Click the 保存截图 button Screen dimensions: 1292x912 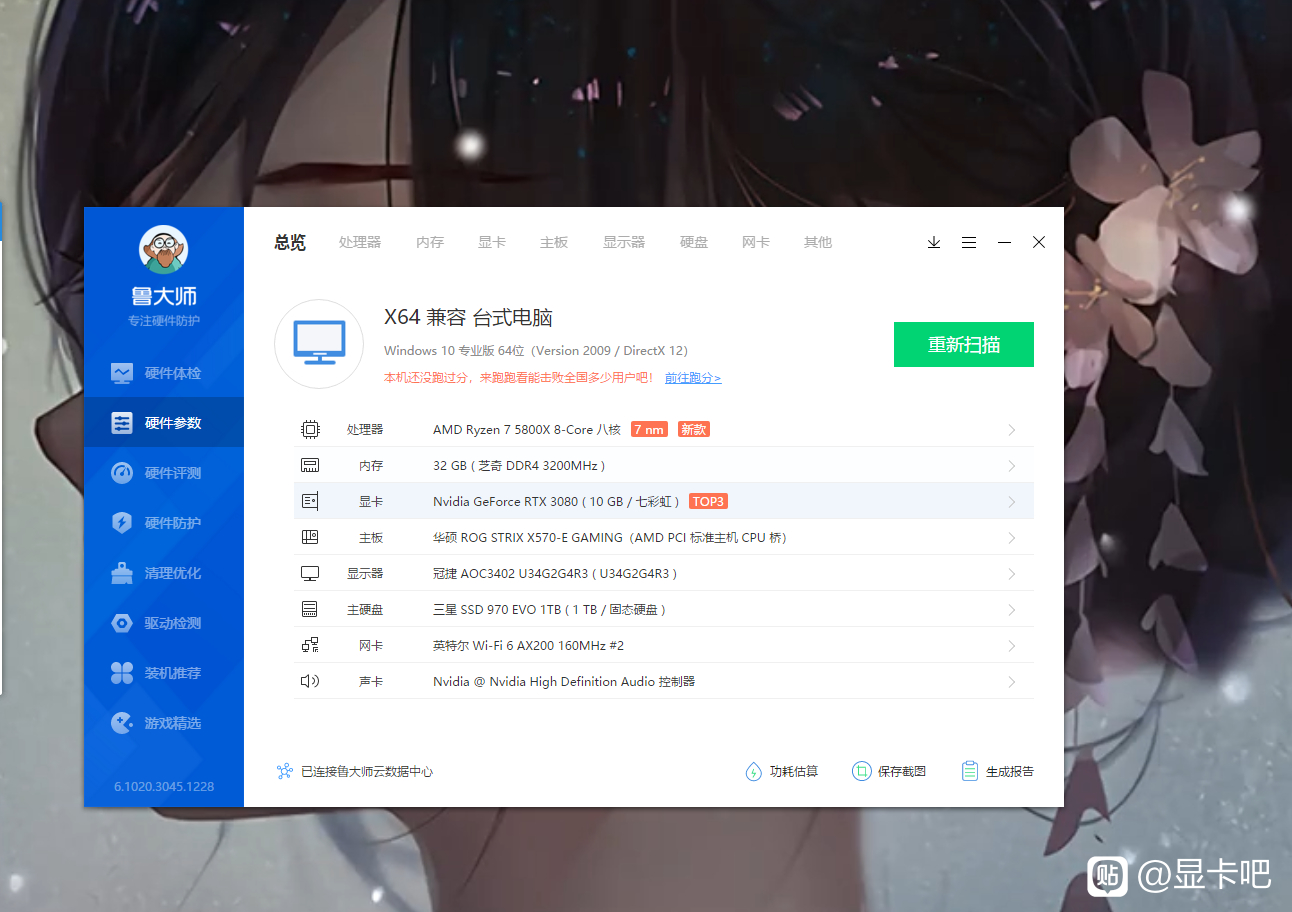coord(889,771)
